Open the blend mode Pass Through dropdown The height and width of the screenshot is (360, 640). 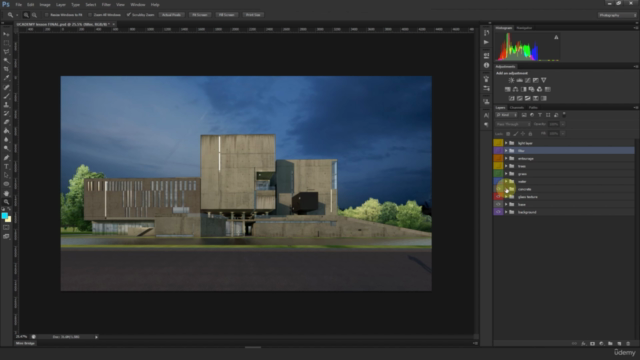(x=513, y=124)
